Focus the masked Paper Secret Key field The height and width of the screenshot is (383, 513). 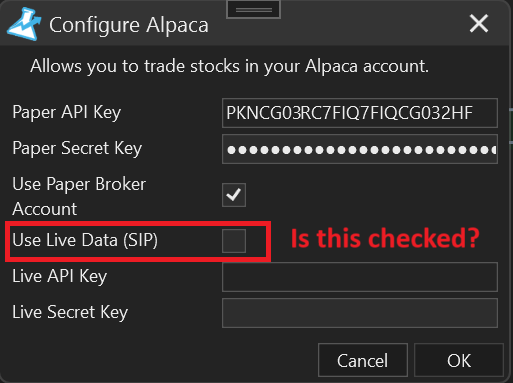tap(360, 149)
